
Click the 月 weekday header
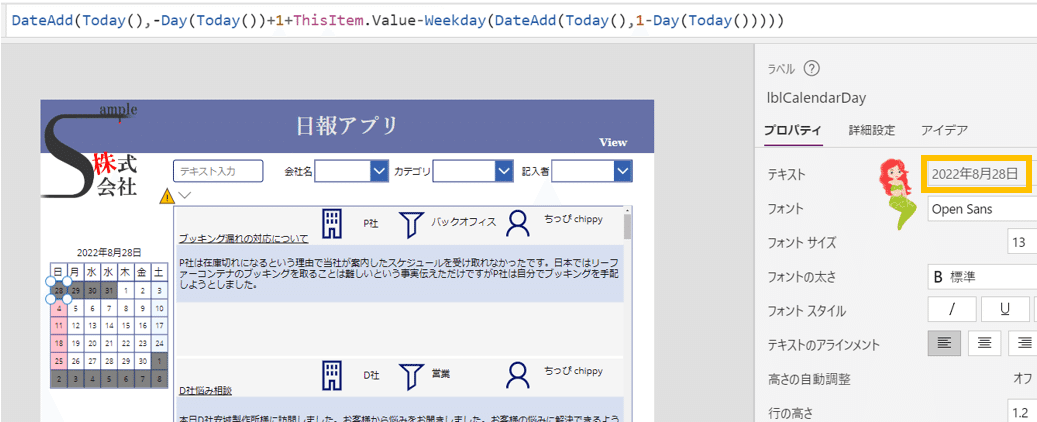[75, 271]
